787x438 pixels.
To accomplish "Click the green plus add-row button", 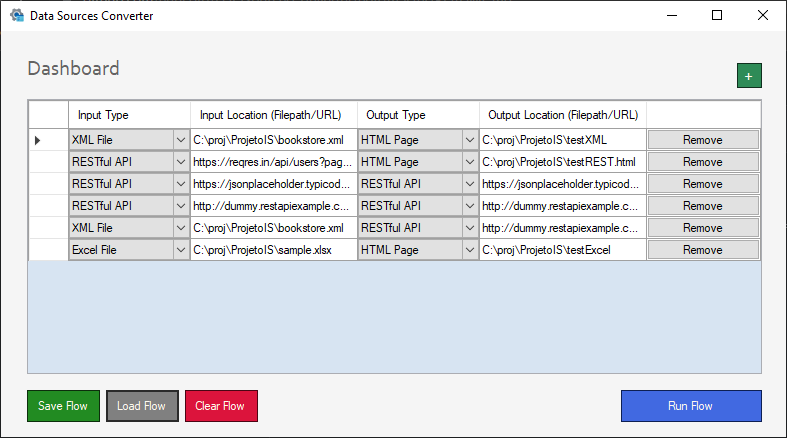I will [749, 76].
